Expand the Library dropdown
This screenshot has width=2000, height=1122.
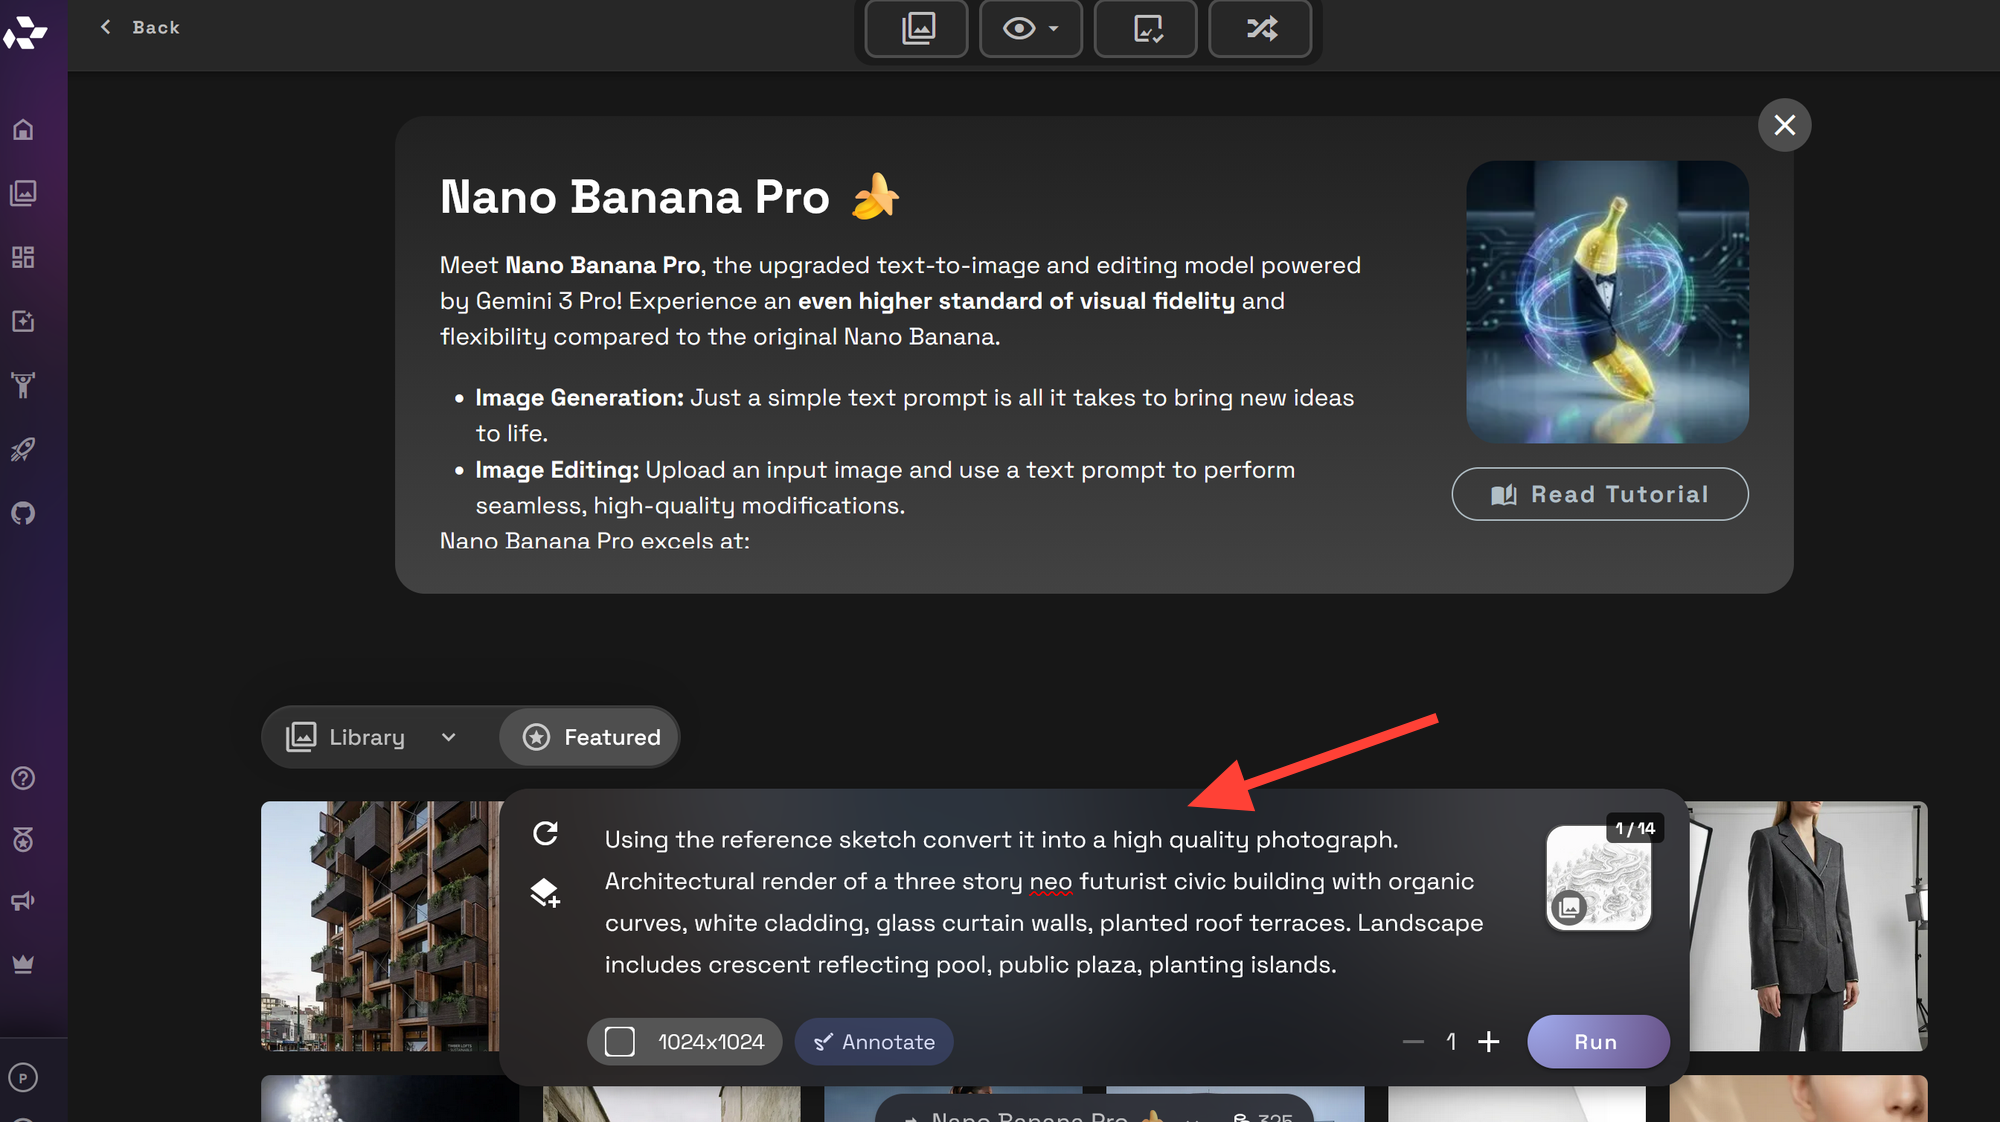(372, 737)
